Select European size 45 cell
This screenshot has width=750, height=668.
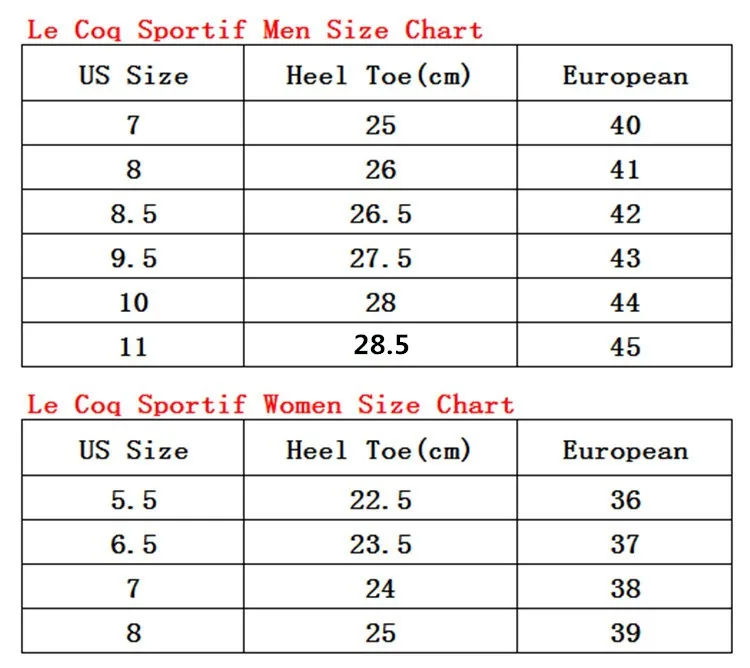(625, 345)
